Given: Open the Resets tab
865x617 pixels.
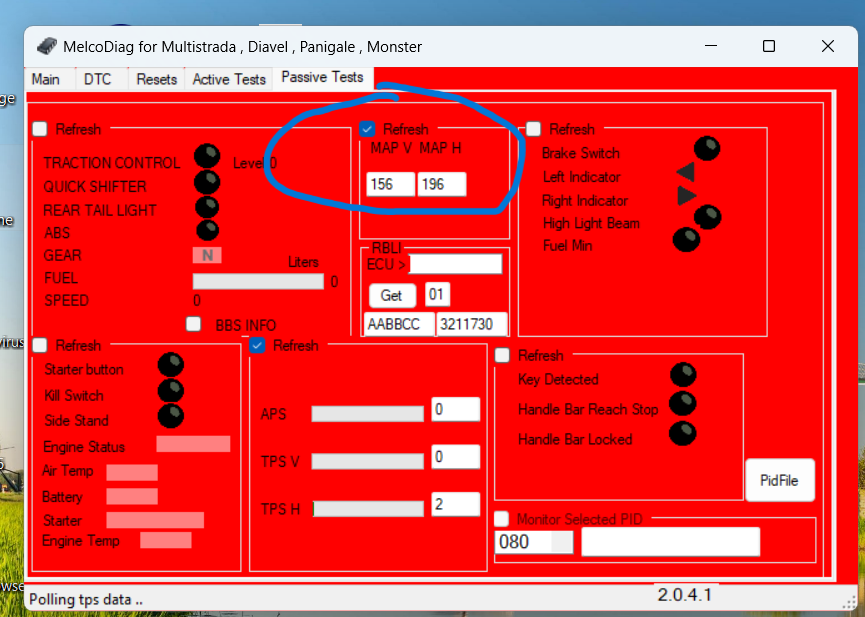Looking at the screenshot, I should [x=156, y=79].
